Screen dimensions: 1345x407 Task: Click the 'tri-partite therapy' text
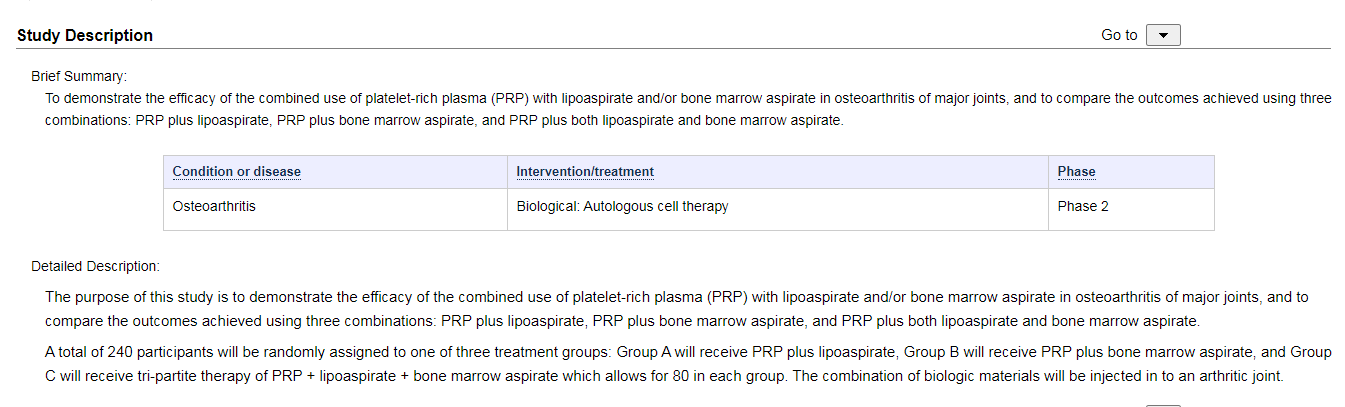pos(202,377)
